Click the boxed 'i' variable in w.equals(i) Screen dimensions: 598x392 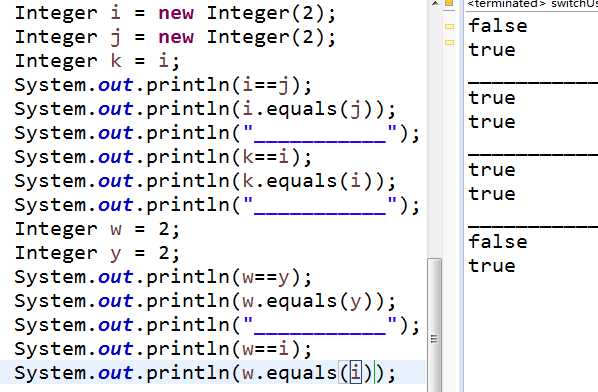(355, 373)
